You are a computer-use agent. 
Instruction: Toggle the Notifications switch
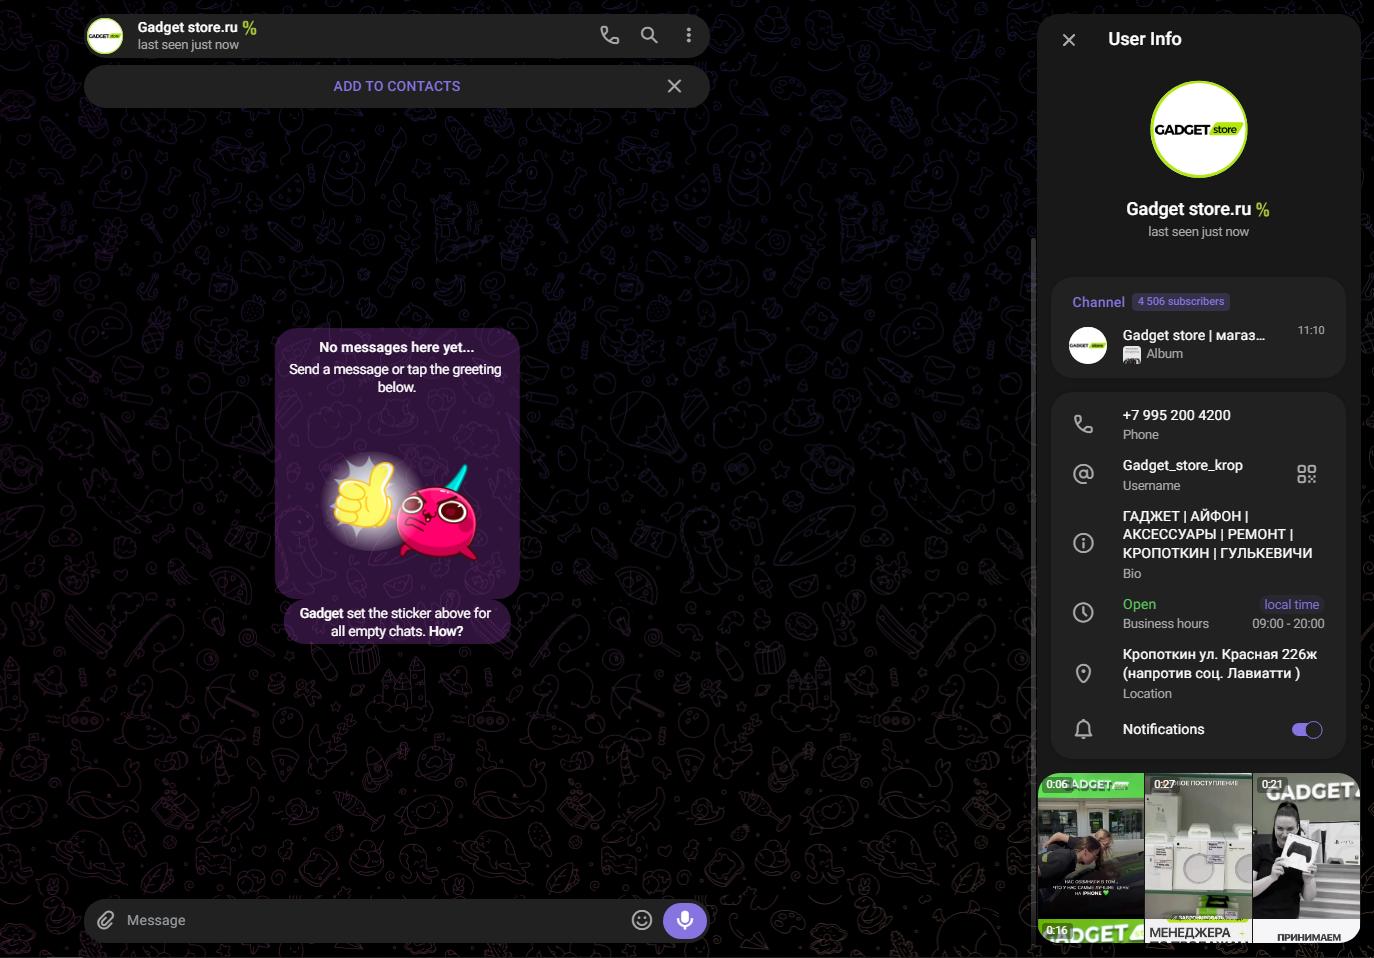(x=1307, y=730)
